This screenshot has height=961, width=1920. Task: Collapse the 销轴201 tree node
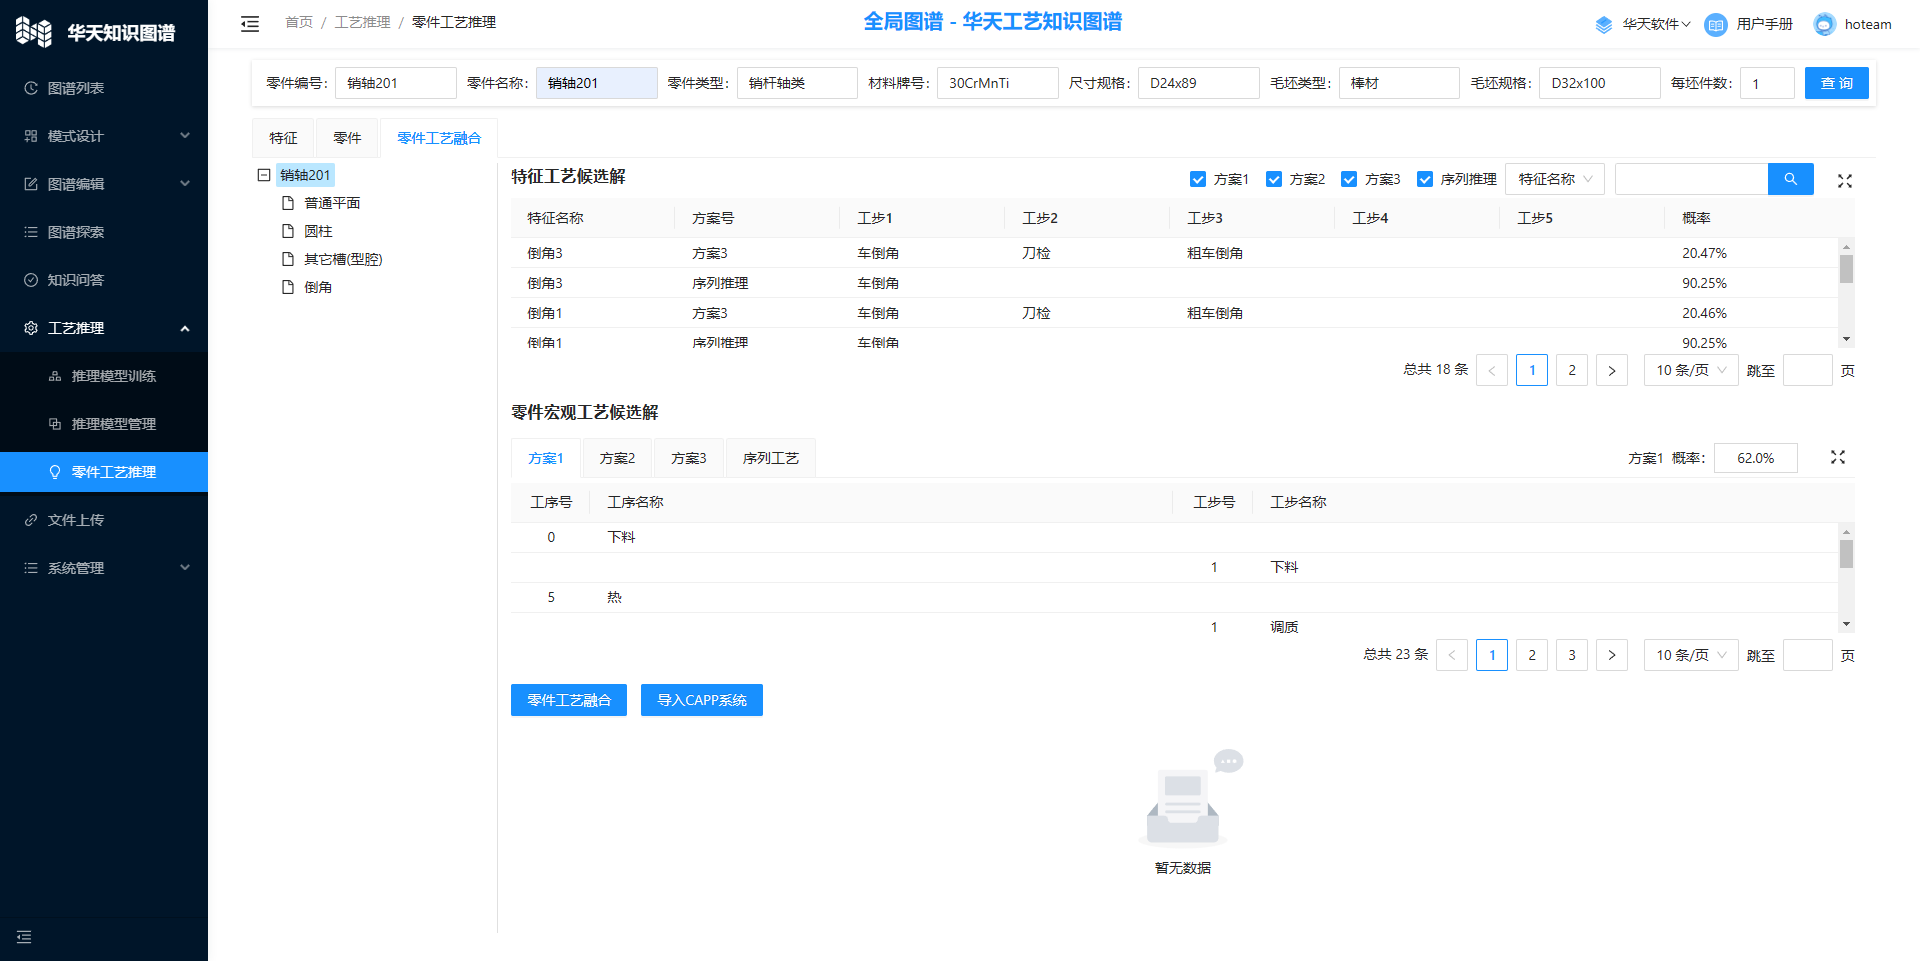point(264,175)
